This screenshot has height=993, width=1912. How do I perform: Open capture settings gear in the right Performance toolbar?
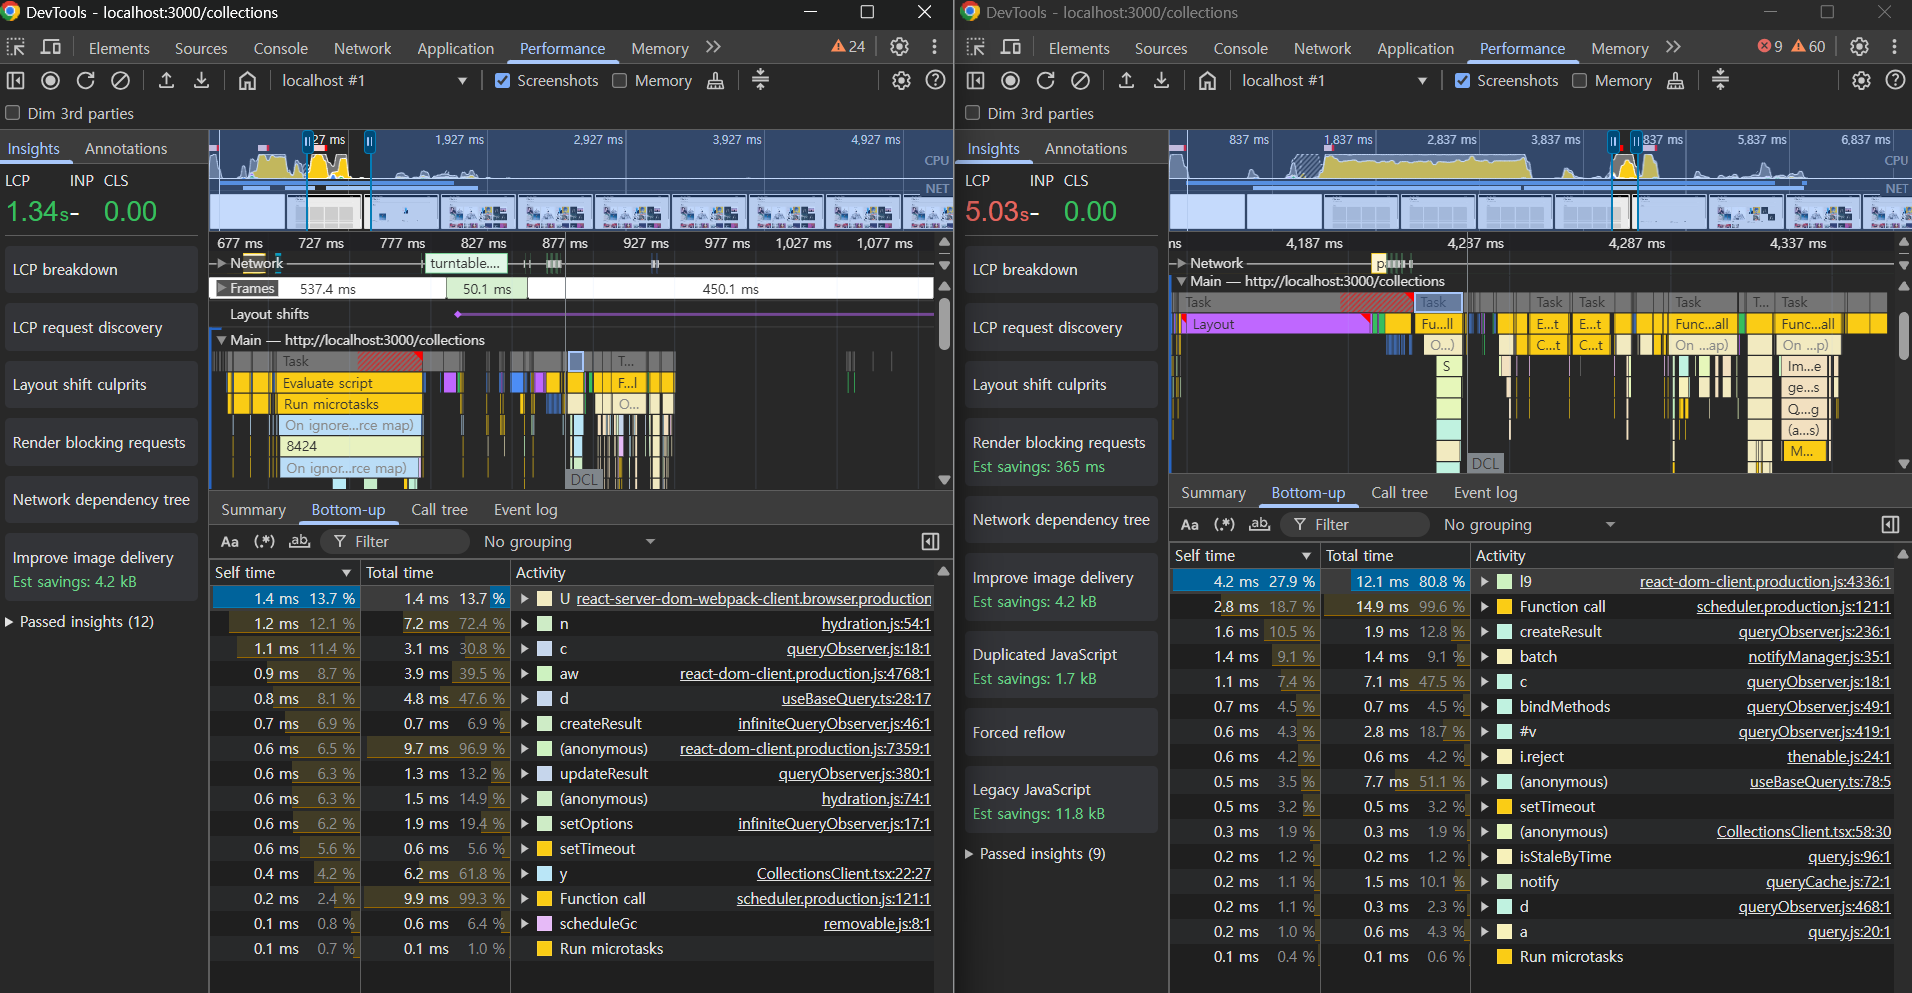tap(1860, 81)
